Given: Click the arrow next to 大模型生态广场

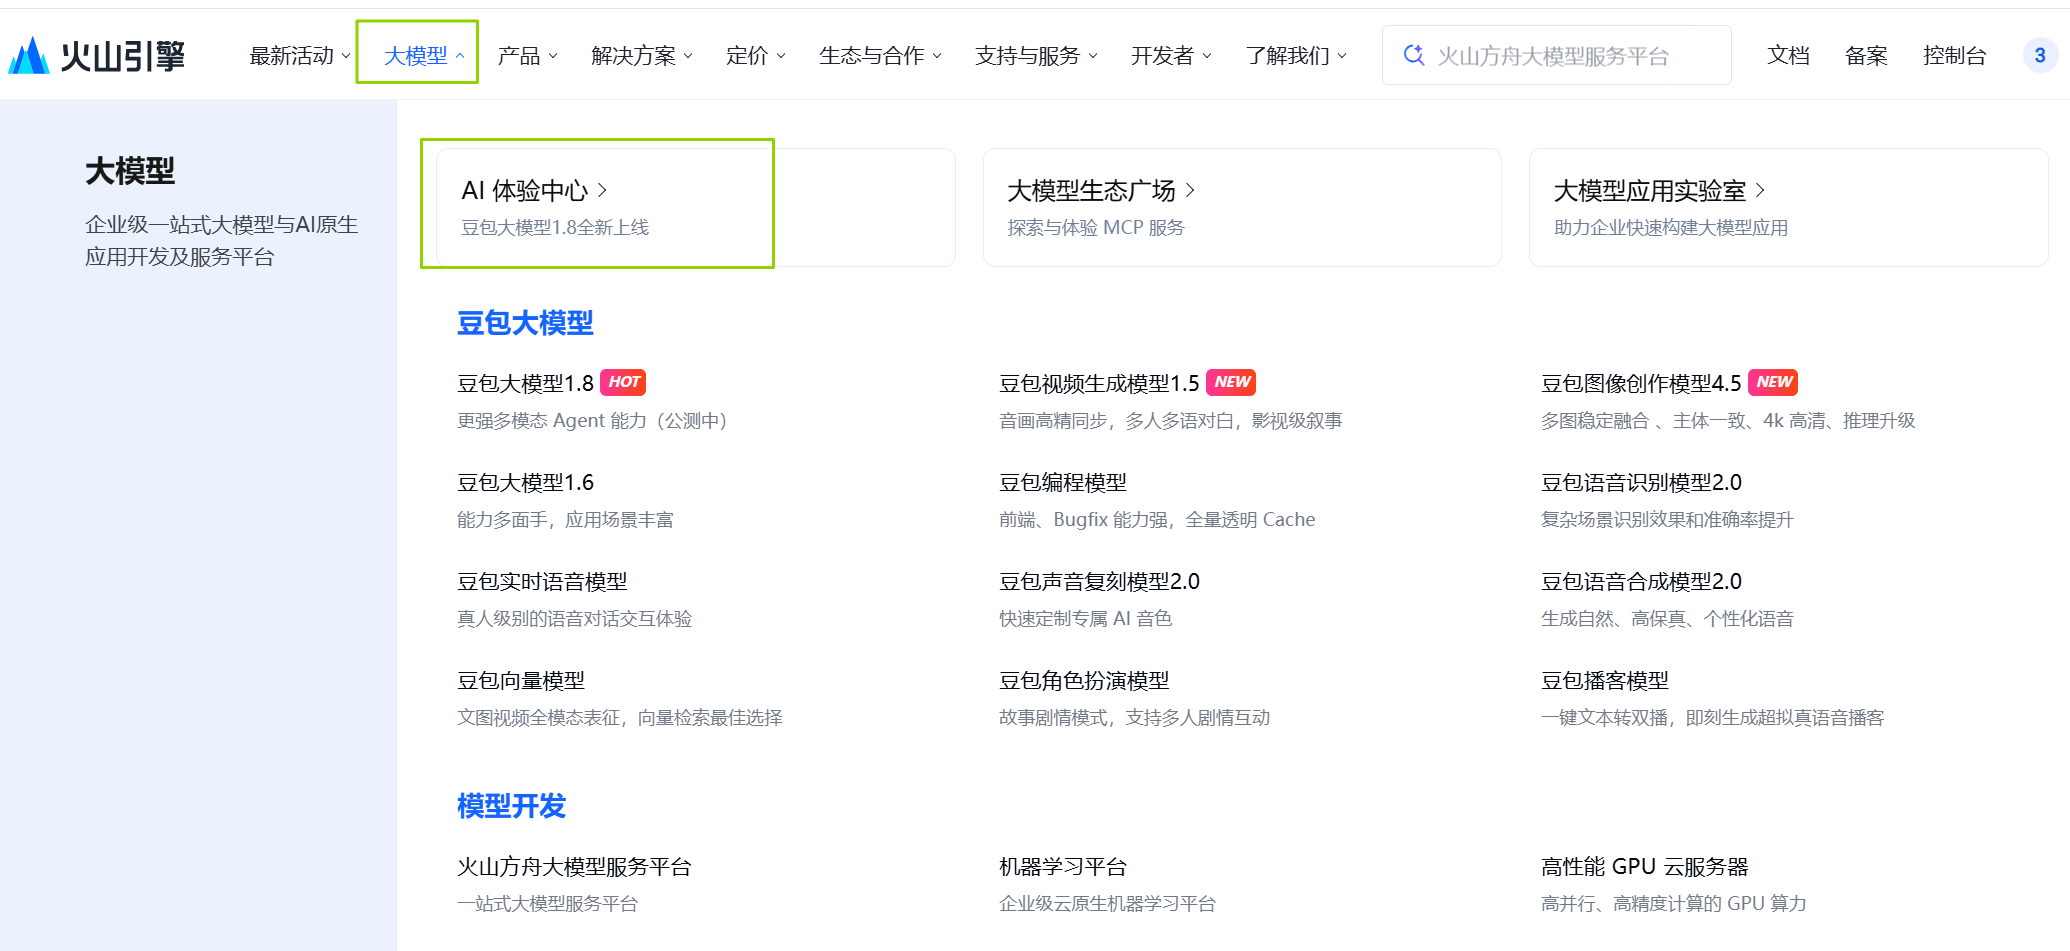Looking at the screenshot, I should pos(1190,190).
